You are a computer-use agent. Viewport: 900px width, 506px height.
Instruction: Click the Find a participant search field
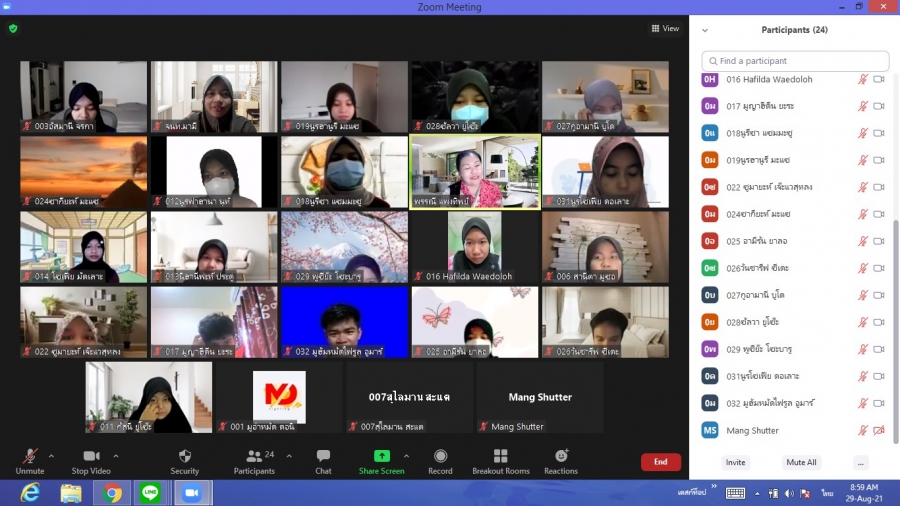[x=795, y=61]
